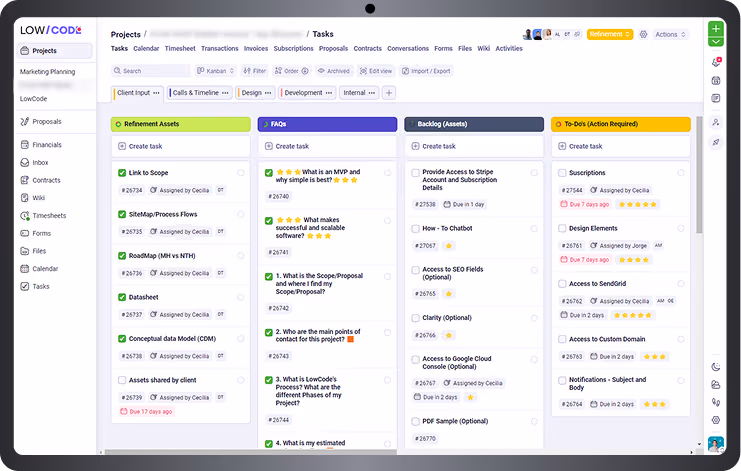
Task: Open the Order sorting control
Action: (x=291, y=71)
